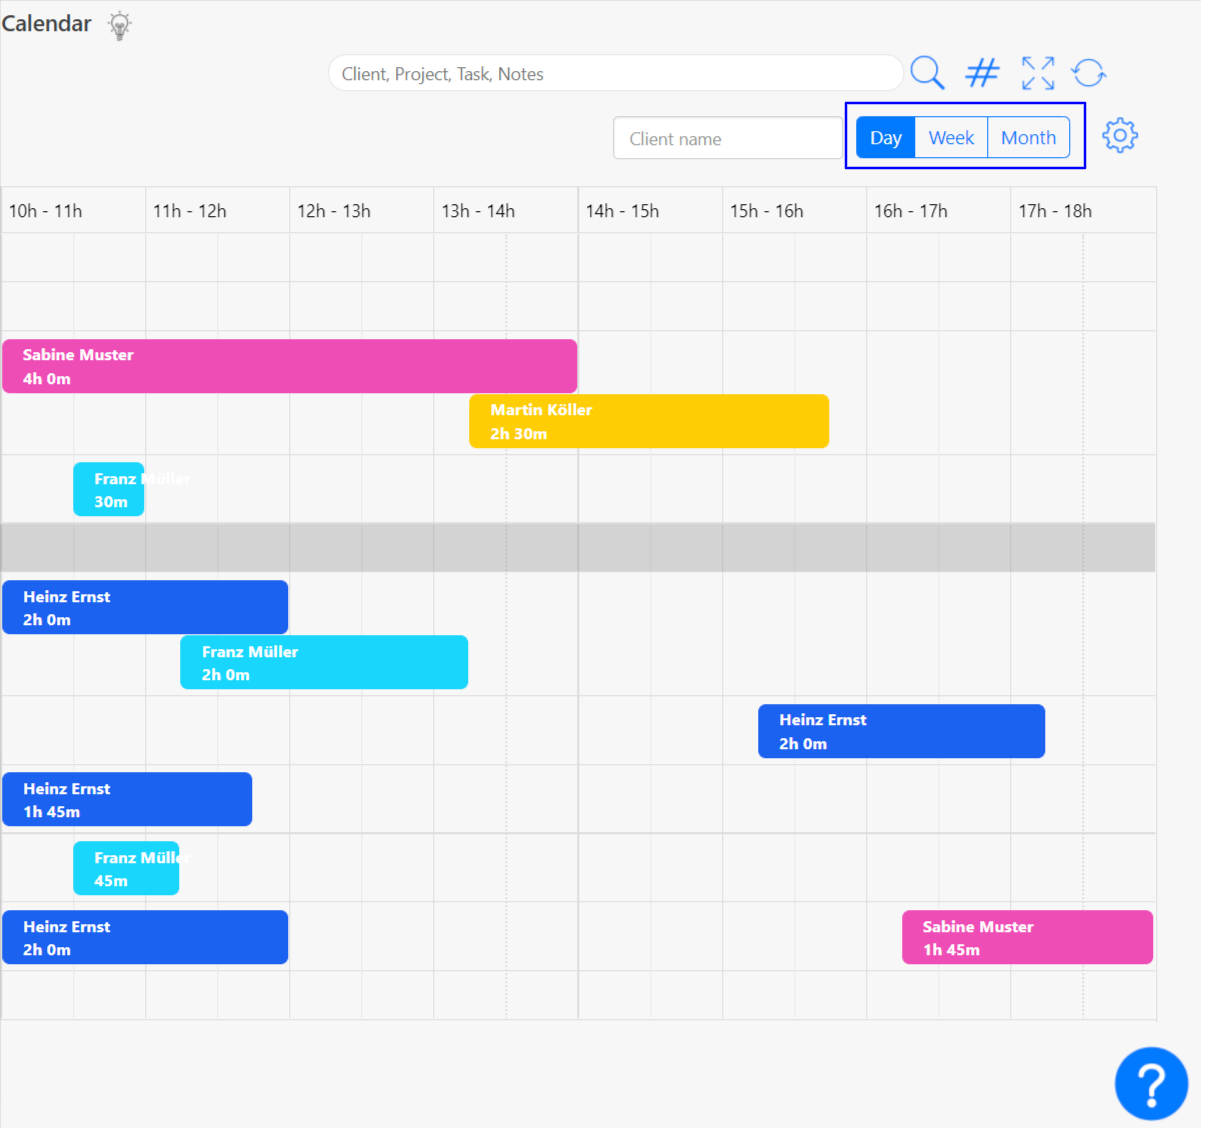Select the pink Sabine Muster 1h 45m event
1223x1128 pixels.
point(1027,937)
